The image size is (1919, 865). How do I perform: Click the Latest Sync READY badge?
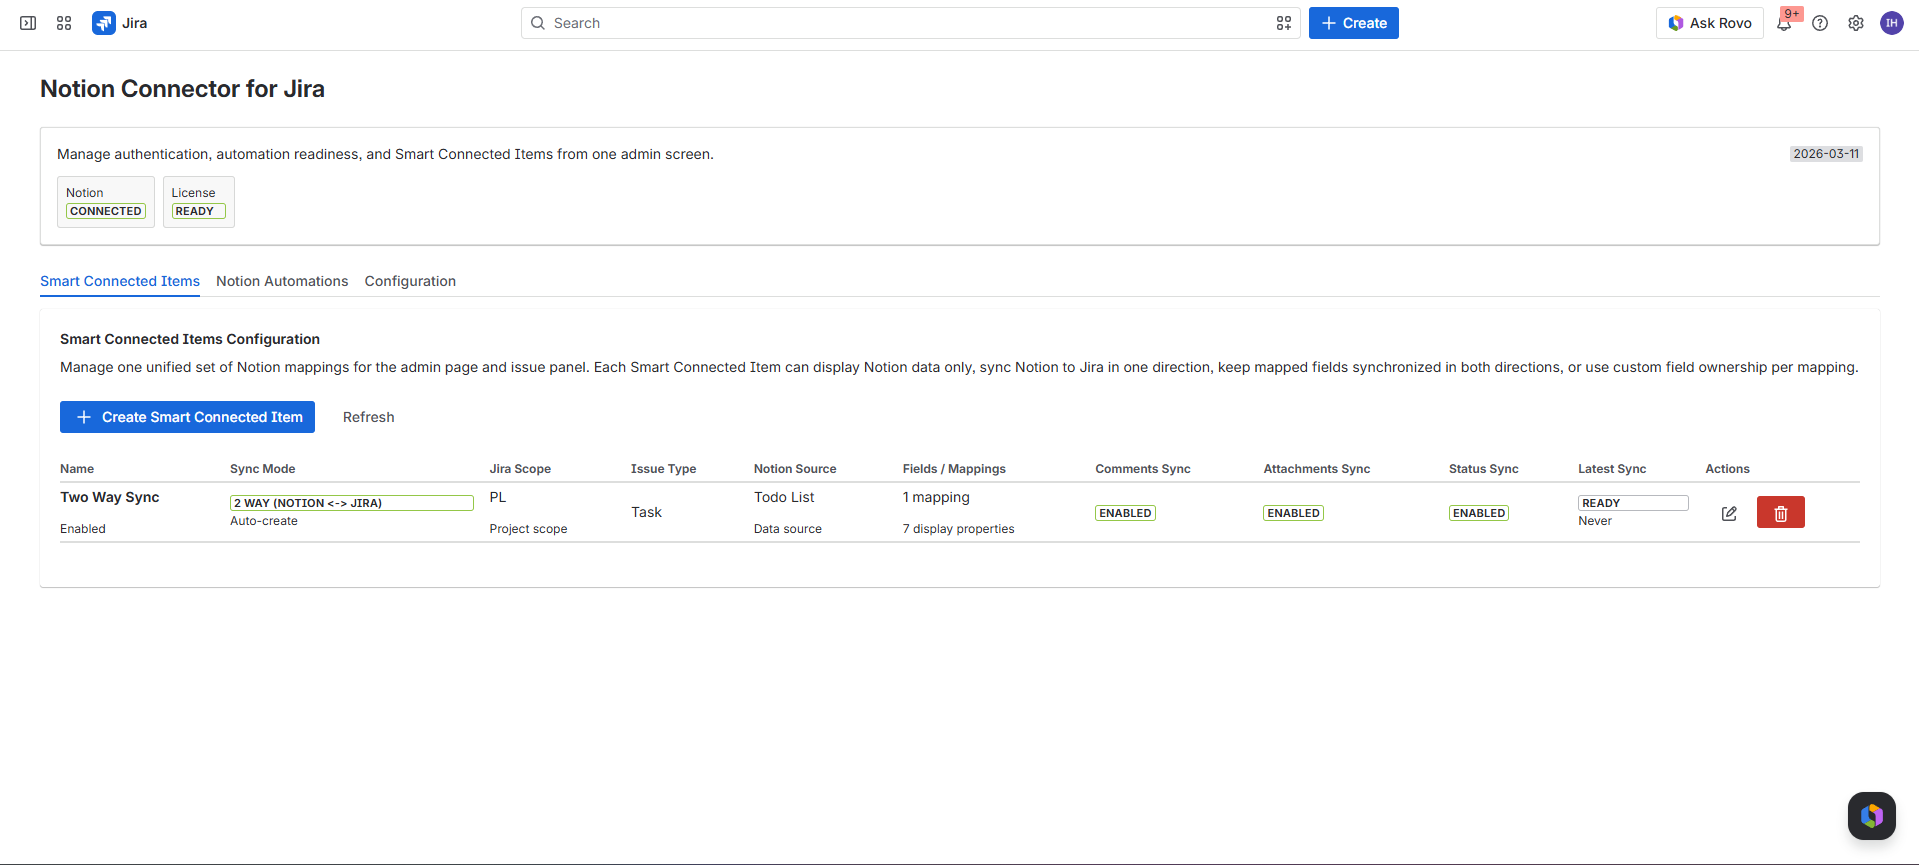[x=1633, y=503]
